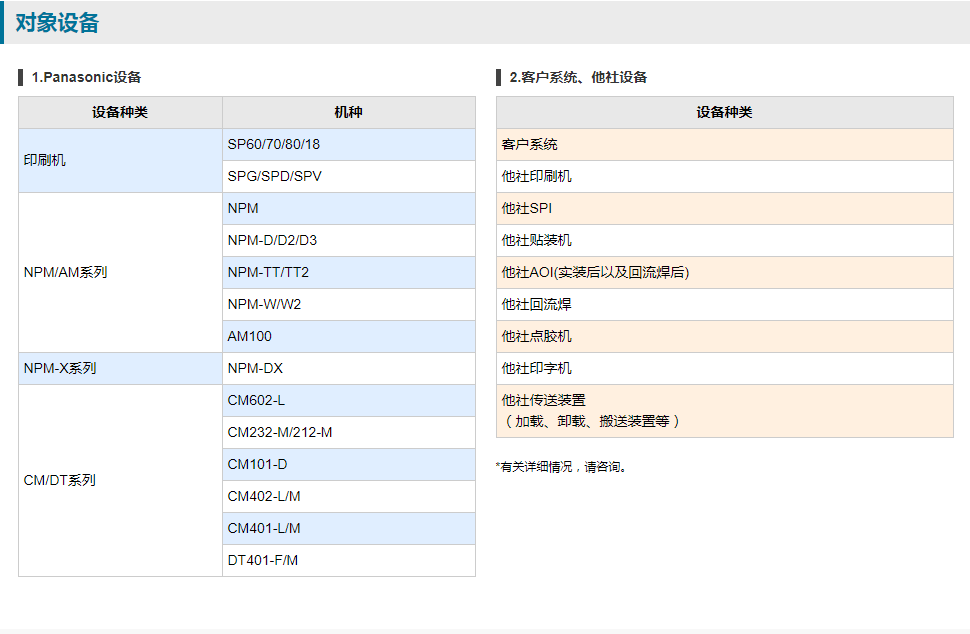Click the 对象设备 page heading
This screenshot has width=970, height=634.
tap(57, 23)
